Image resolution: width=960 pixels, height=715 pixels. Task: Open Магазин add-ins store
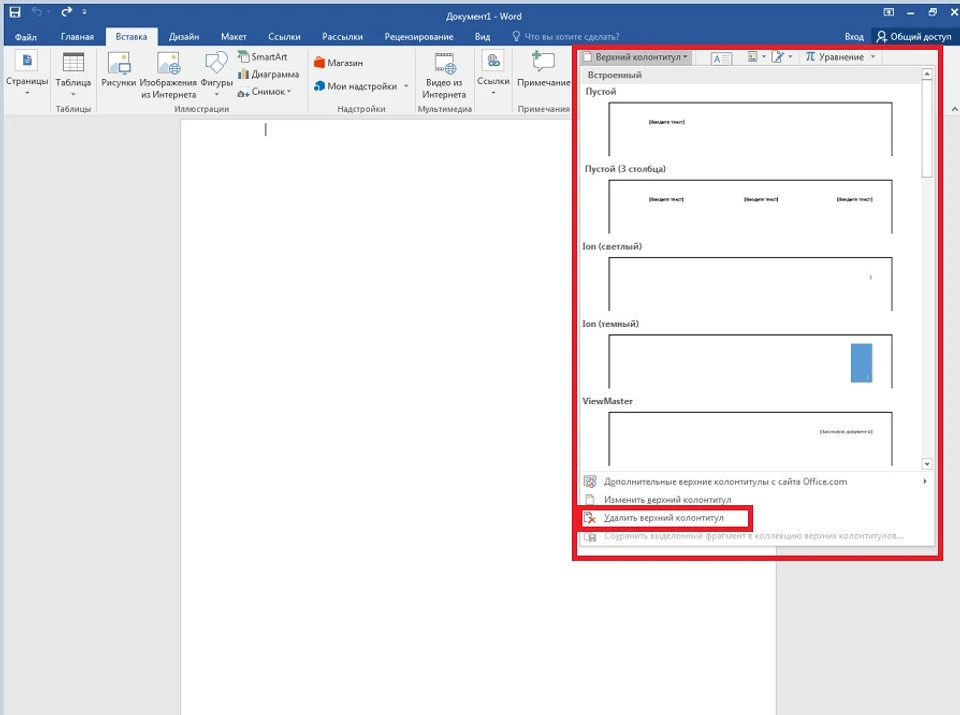338,63
